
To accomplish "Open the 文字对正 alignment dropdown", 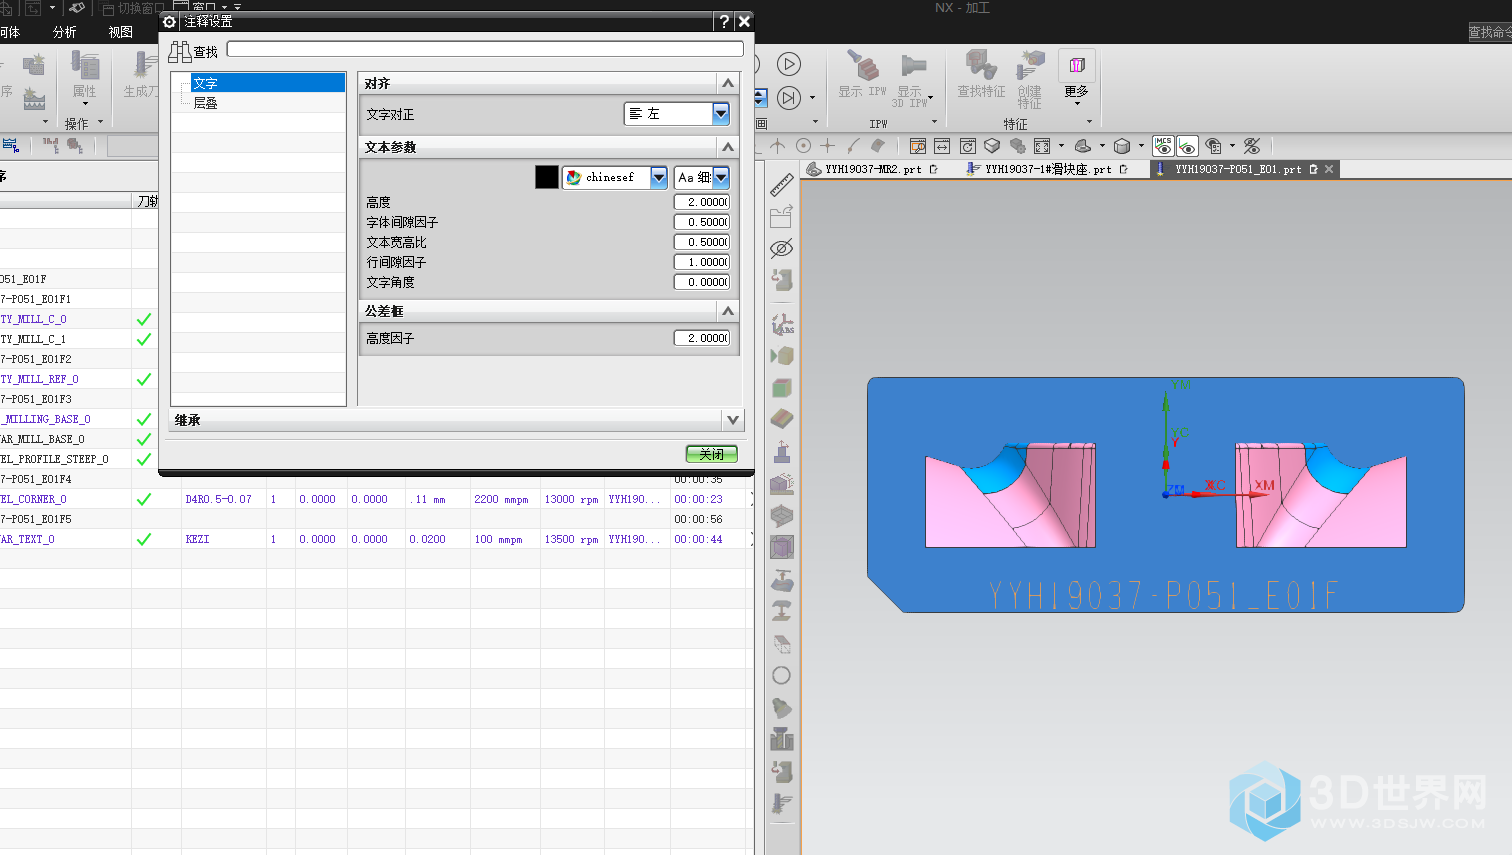I will point(720,114).
